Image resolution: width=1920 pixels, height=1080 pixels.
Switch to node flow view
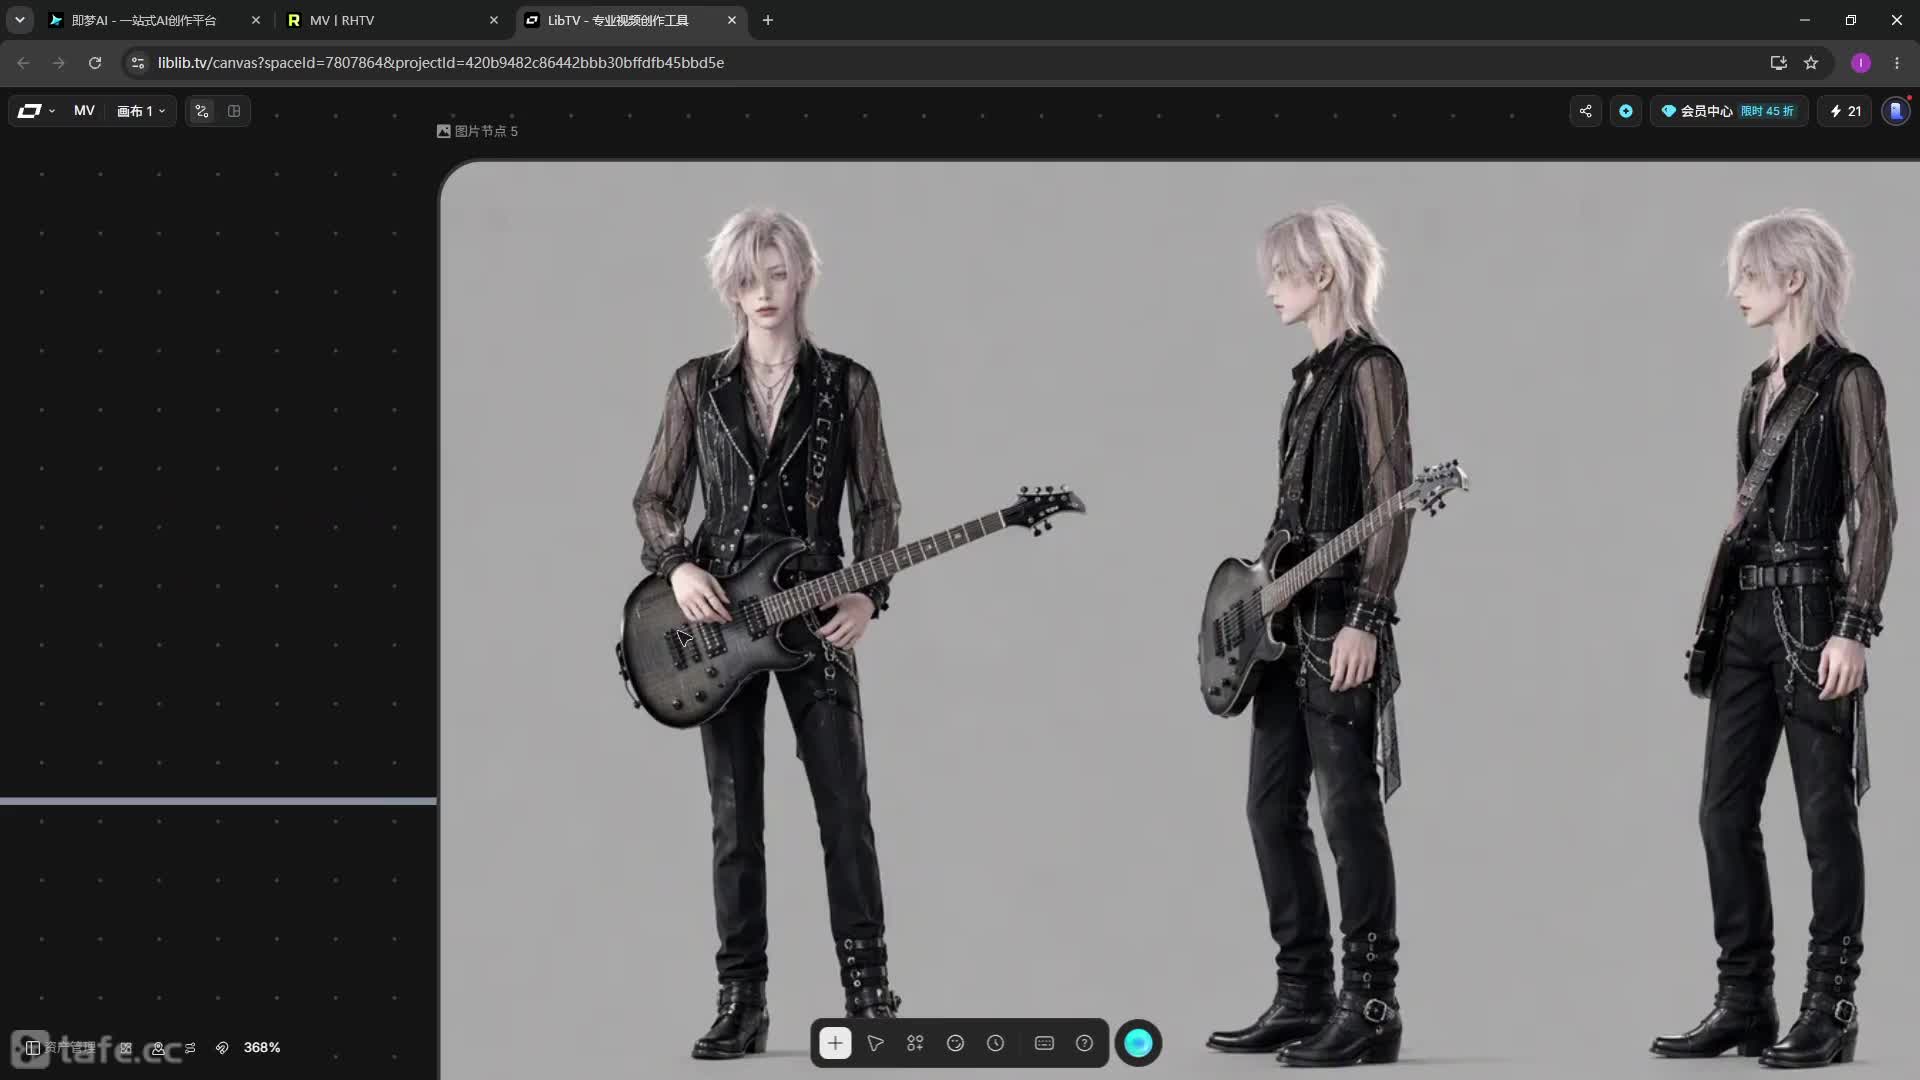[x=202, y=111]
